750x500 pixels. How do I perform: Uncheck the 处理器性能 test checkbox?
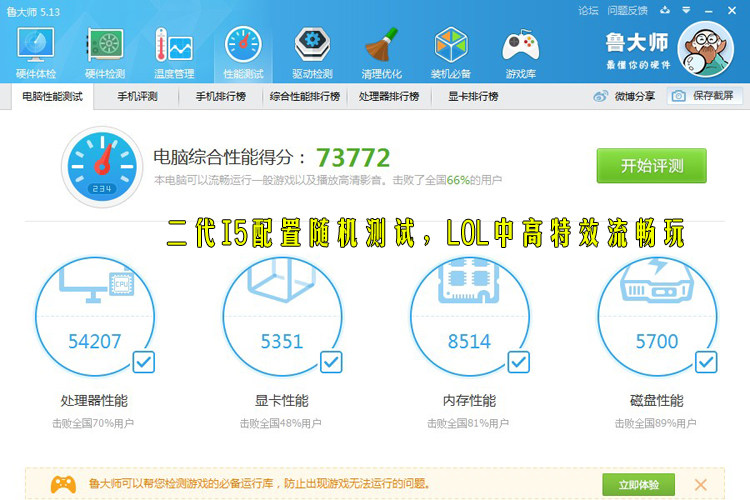pyautogui.click(x=143, y=362)
